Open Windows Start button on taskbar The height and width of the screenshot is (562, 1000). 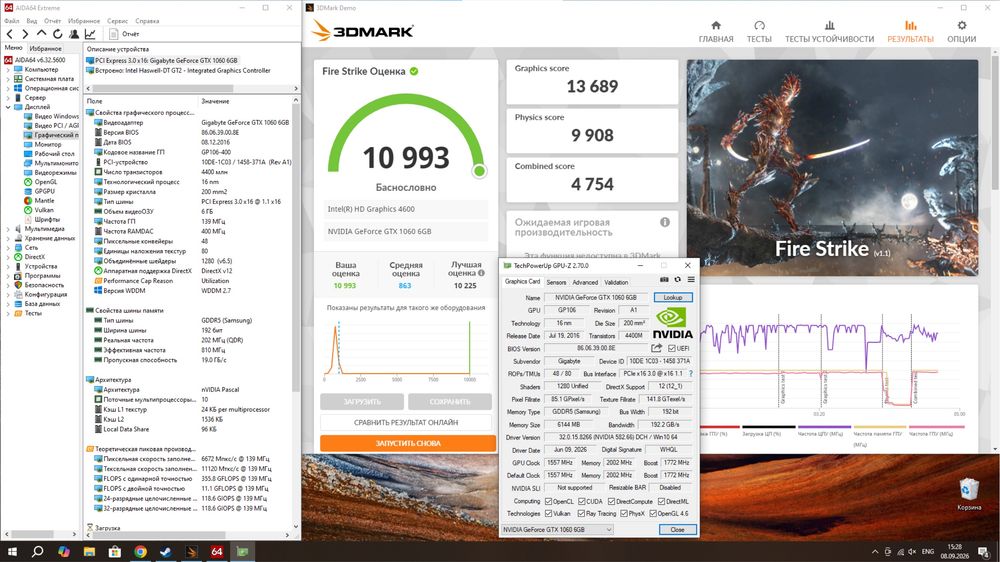pos(11,552)
